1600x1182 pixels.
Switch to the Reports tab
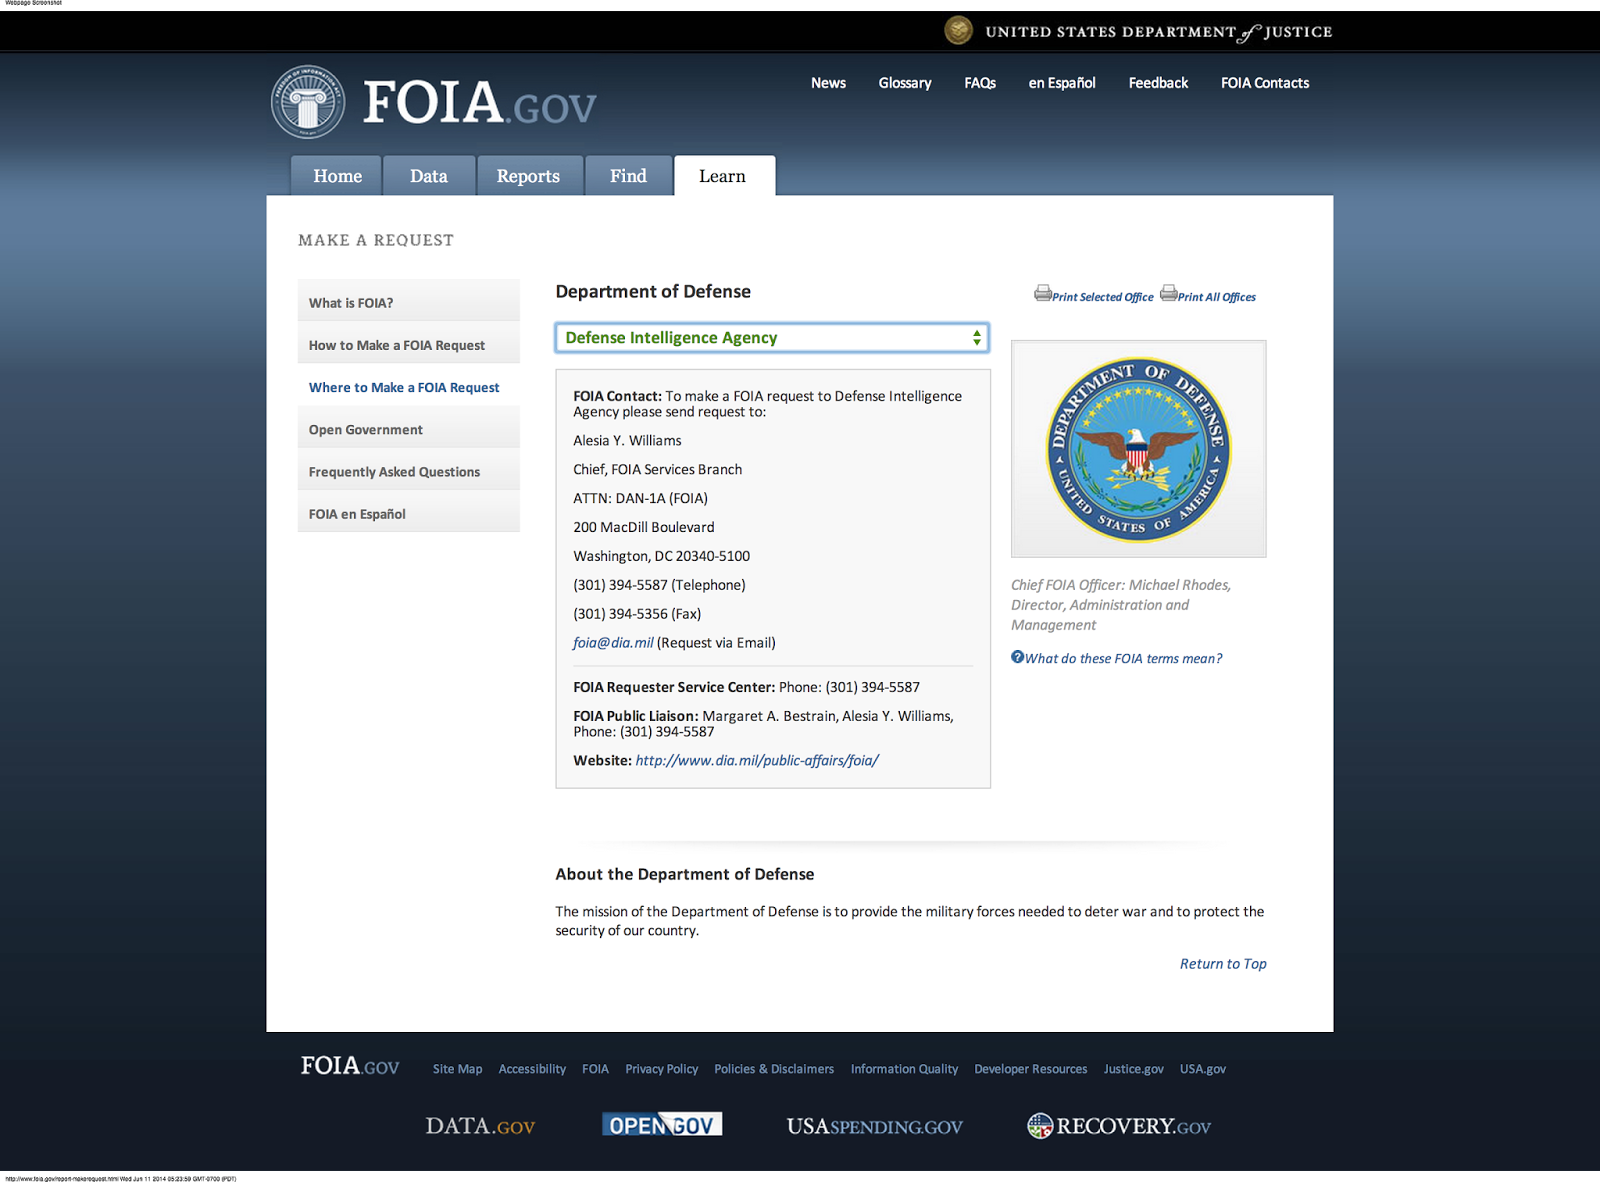528,176
